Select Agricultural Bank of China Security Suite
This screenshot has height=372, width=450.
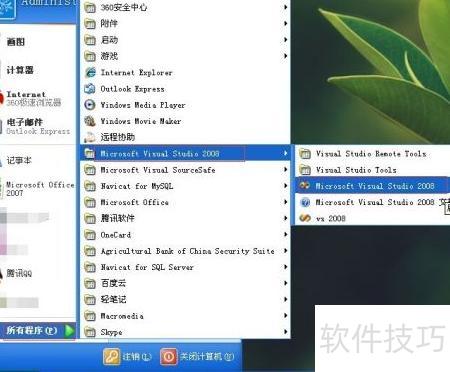(x=185, y=251)
